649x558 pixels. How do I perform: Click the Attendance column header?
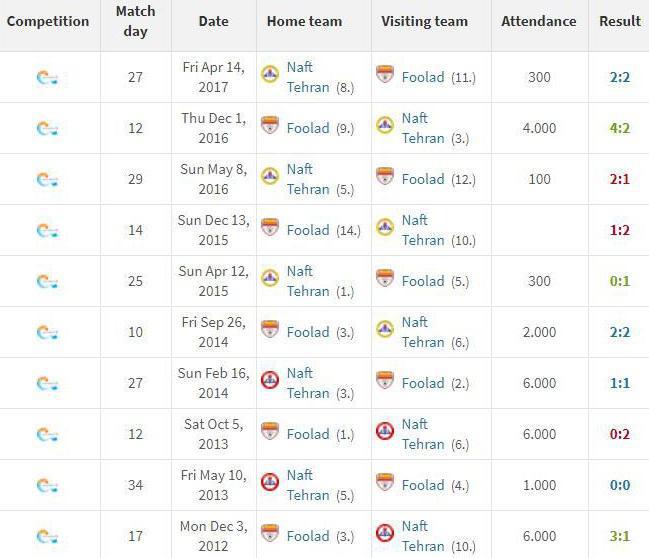[539, 21]
